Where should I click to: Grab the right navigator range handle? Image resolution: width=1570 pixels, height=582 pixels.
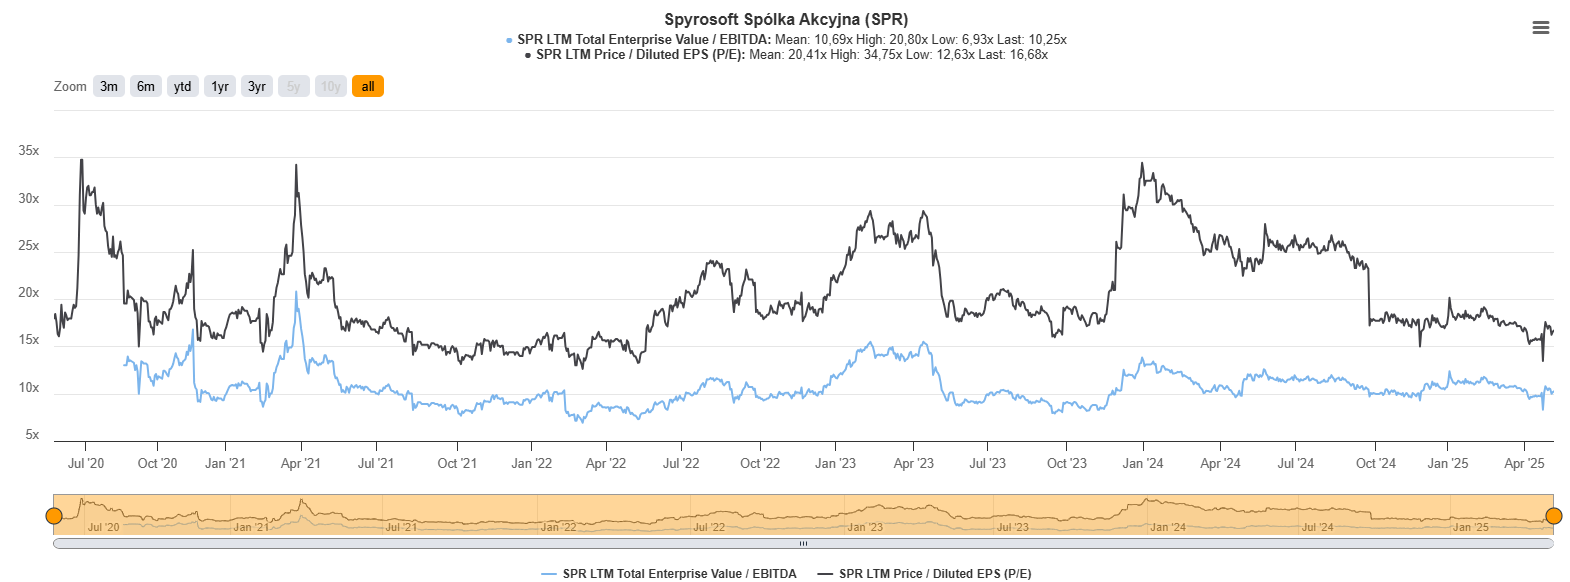pos(1554,516)
